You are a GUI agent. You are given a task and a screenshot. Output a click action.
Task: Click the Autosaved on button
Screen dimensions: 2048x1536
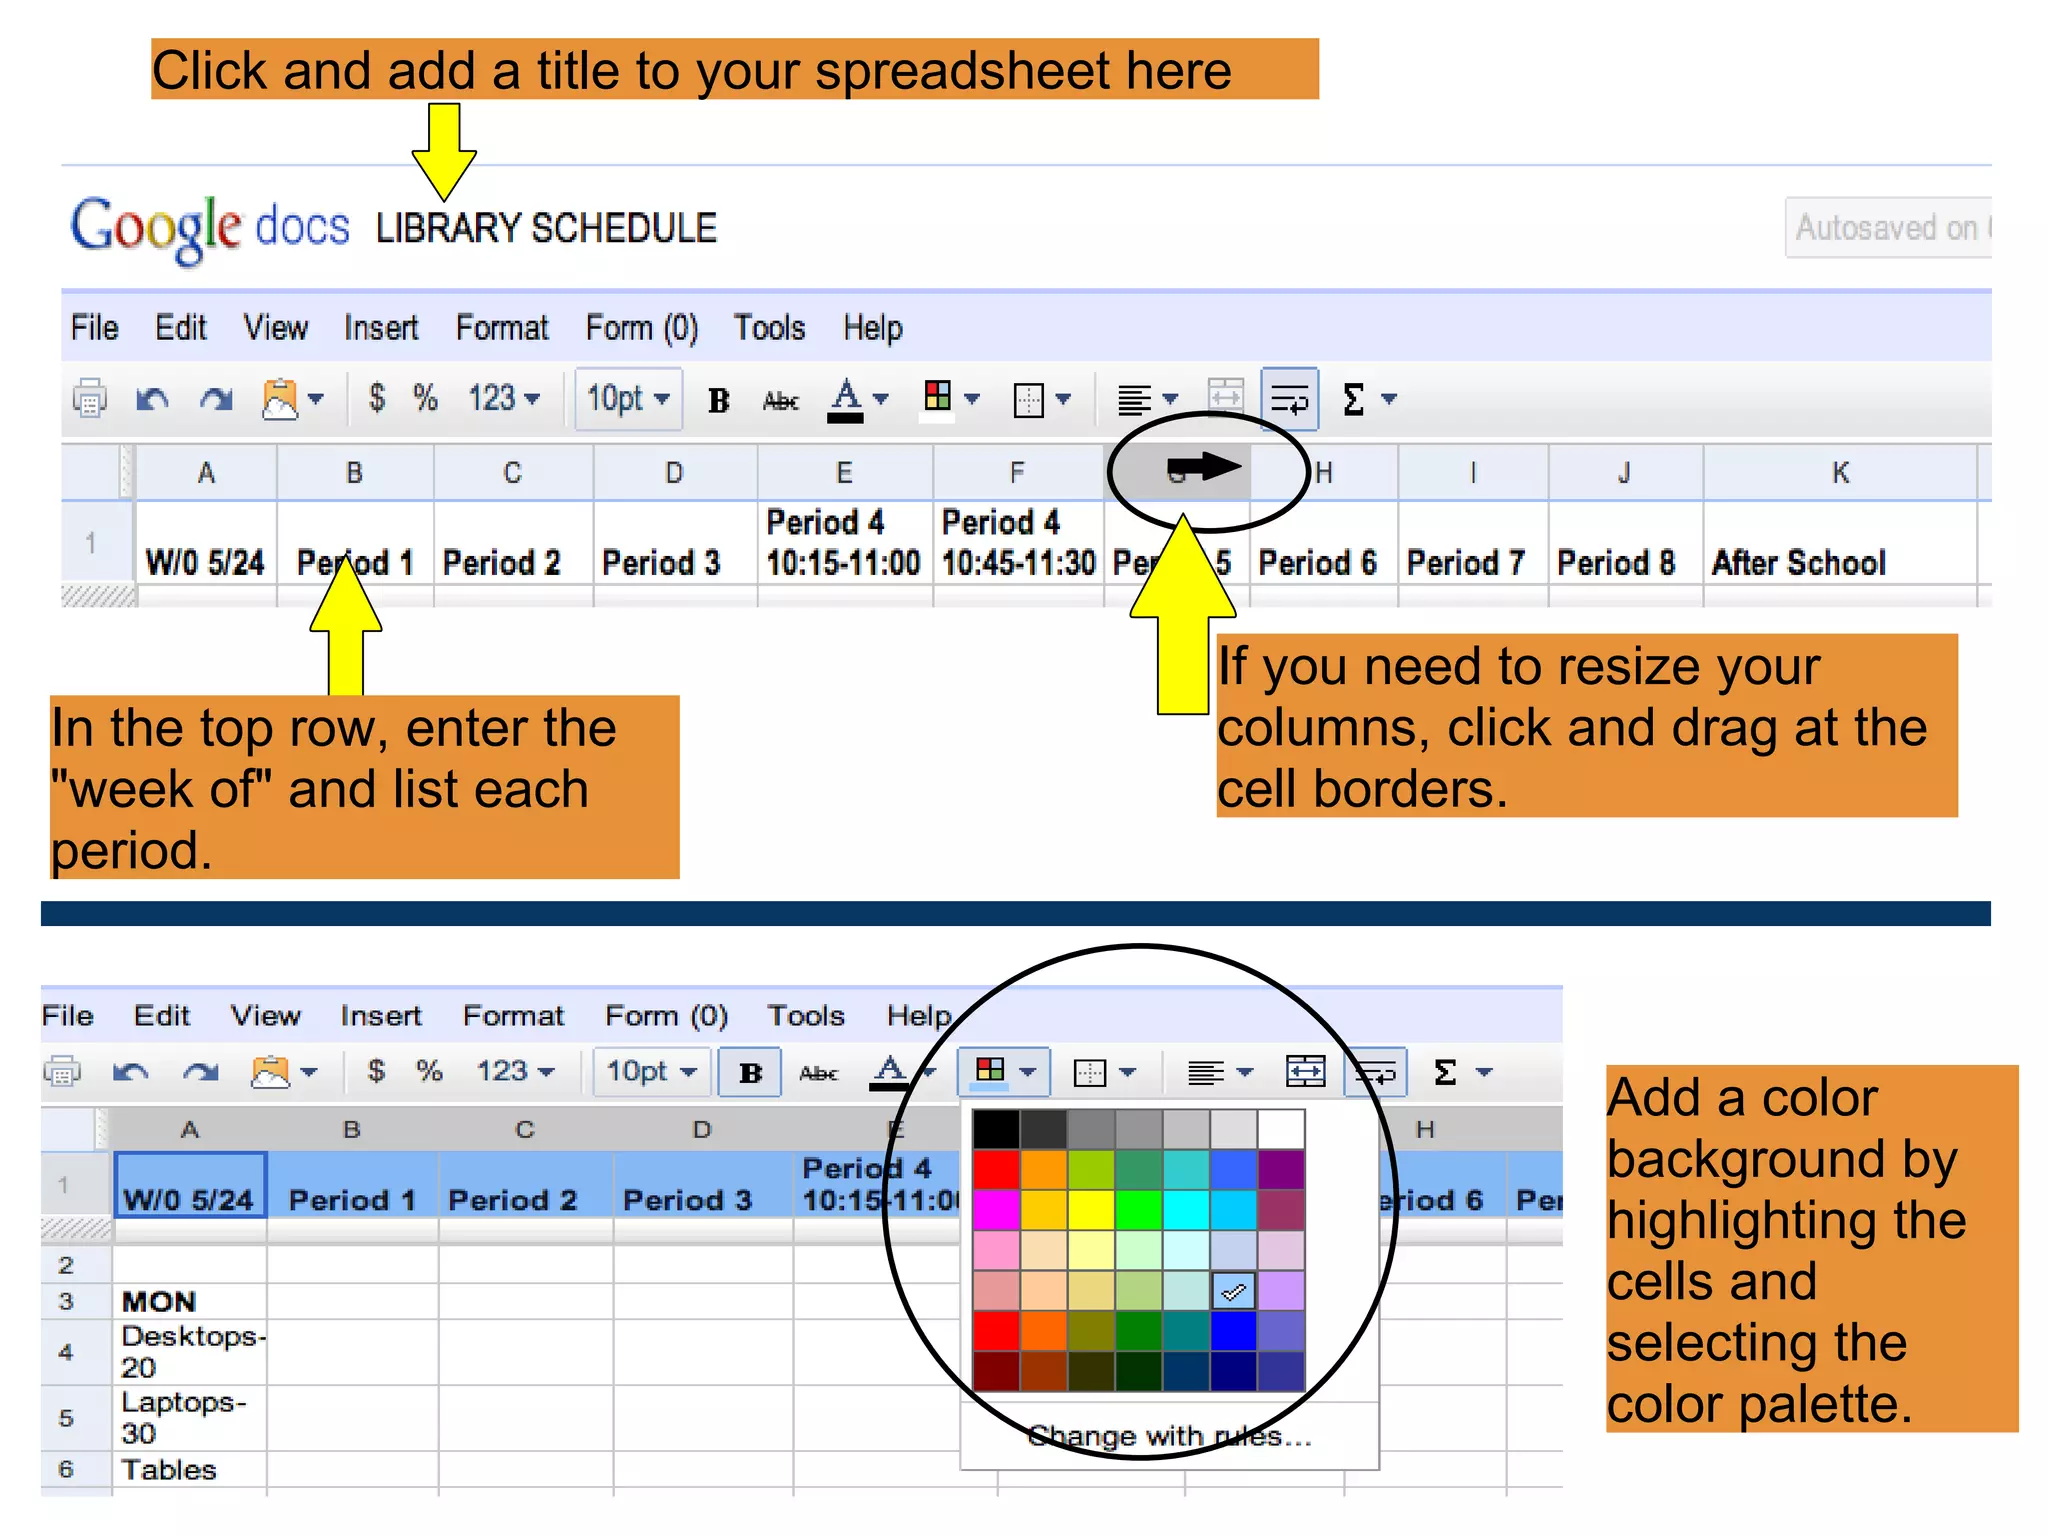pos(1888,228)
